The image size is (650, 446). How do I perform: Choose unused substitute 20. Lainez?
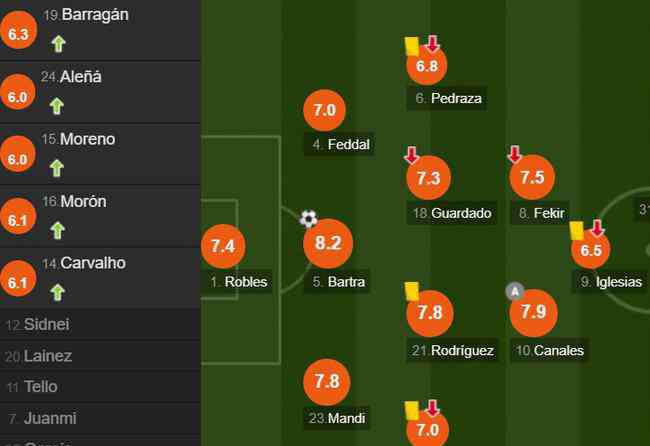tap(100, 356)
